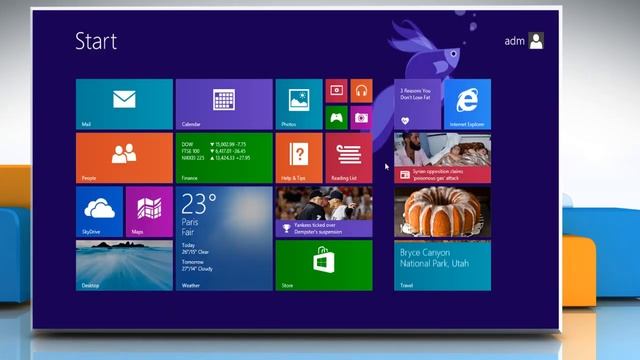Open the Weather tile showing Paris
The width and height of the screenshot is (640, 360).
224,238
